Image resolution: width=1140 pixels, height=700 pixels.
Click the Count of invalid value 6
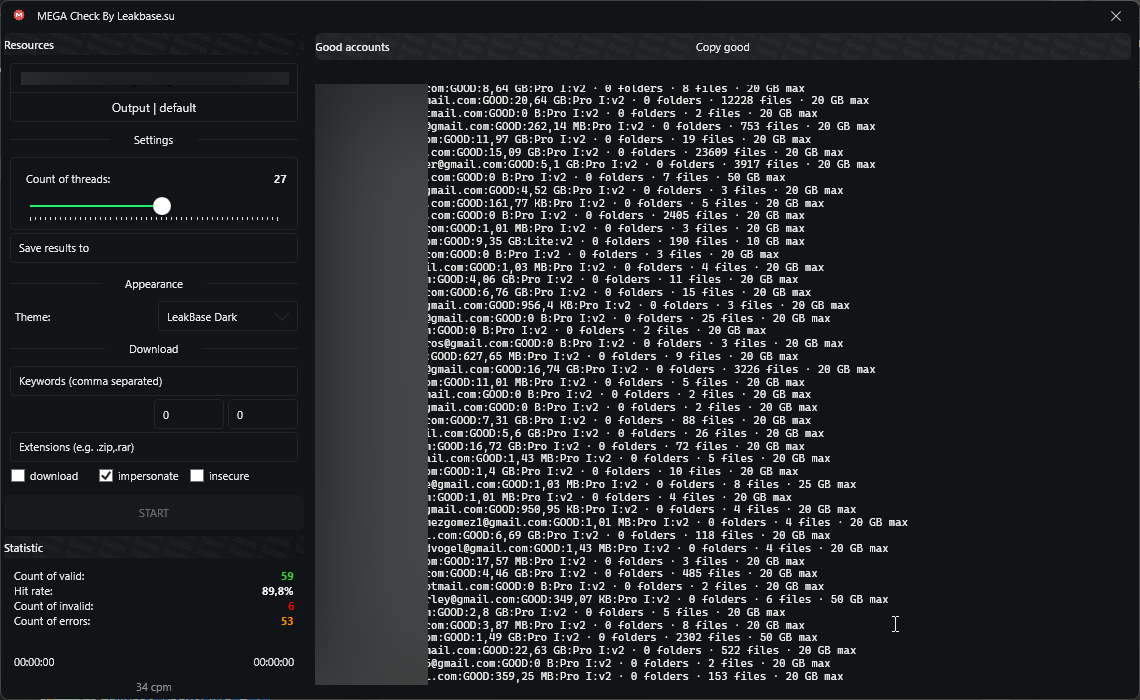[291, 606]
